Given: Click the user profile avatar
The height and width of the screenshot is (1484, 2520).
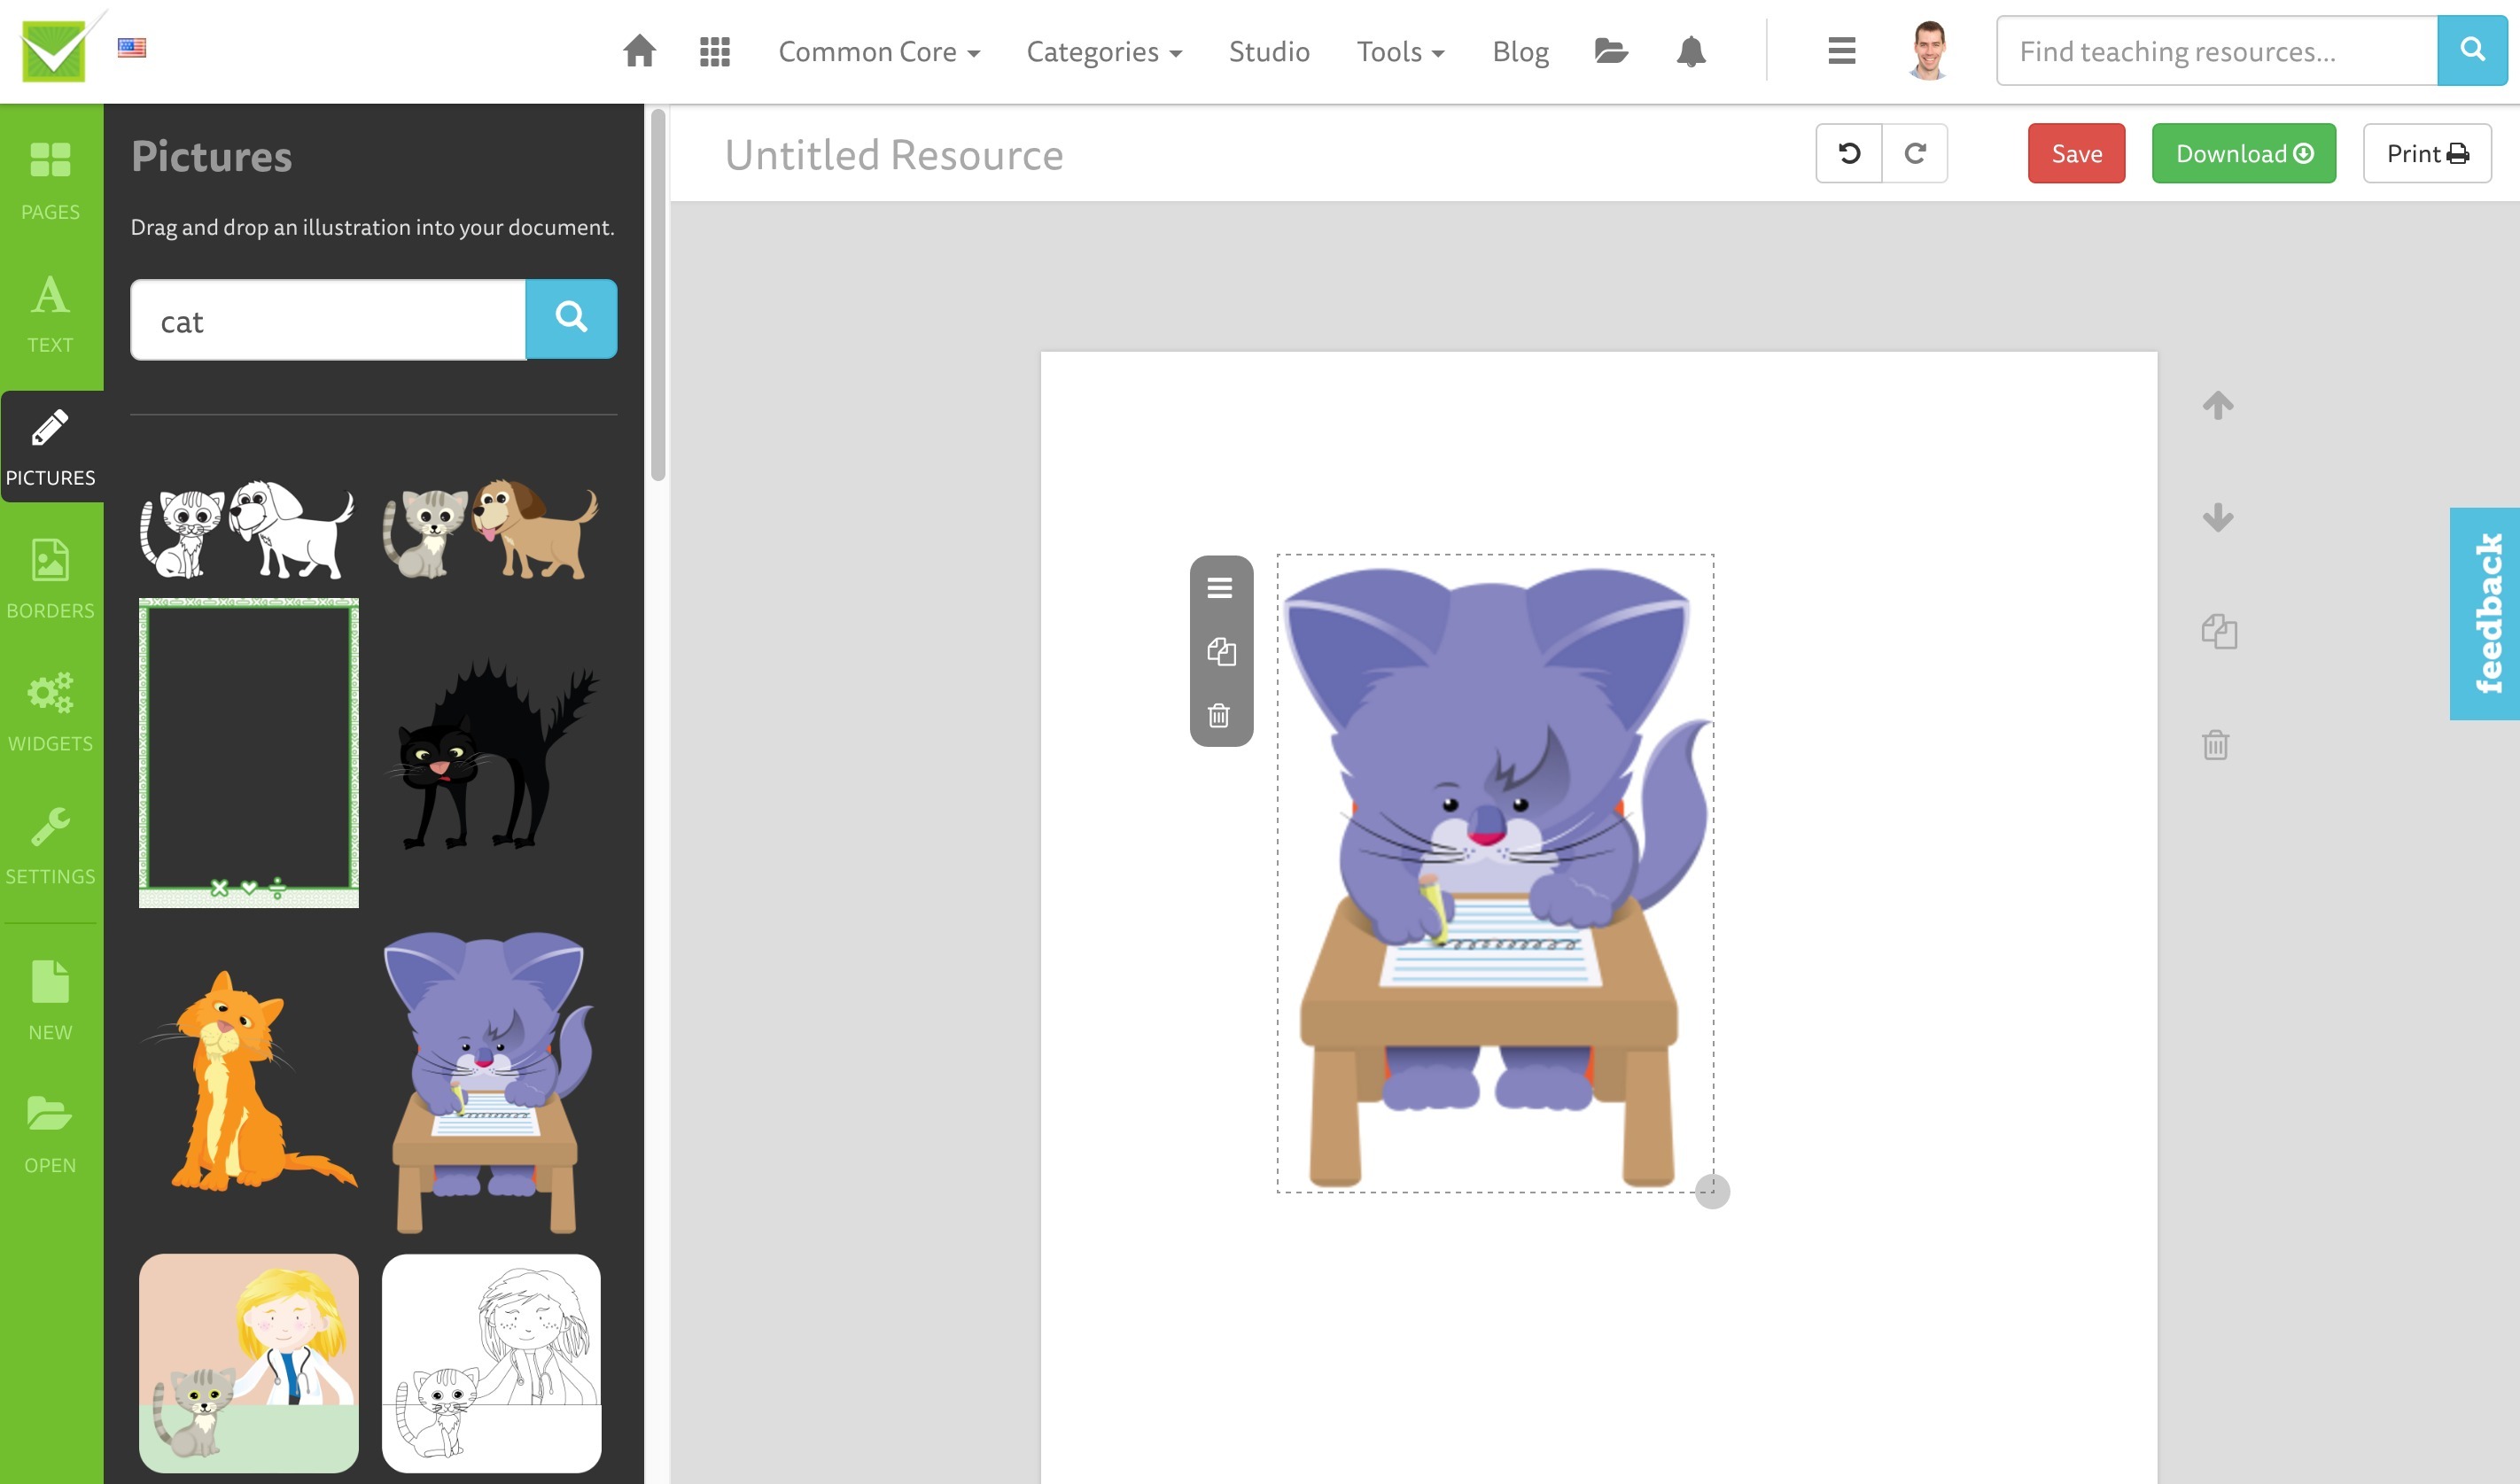Looking at the screenshot, I should 1929,50.
